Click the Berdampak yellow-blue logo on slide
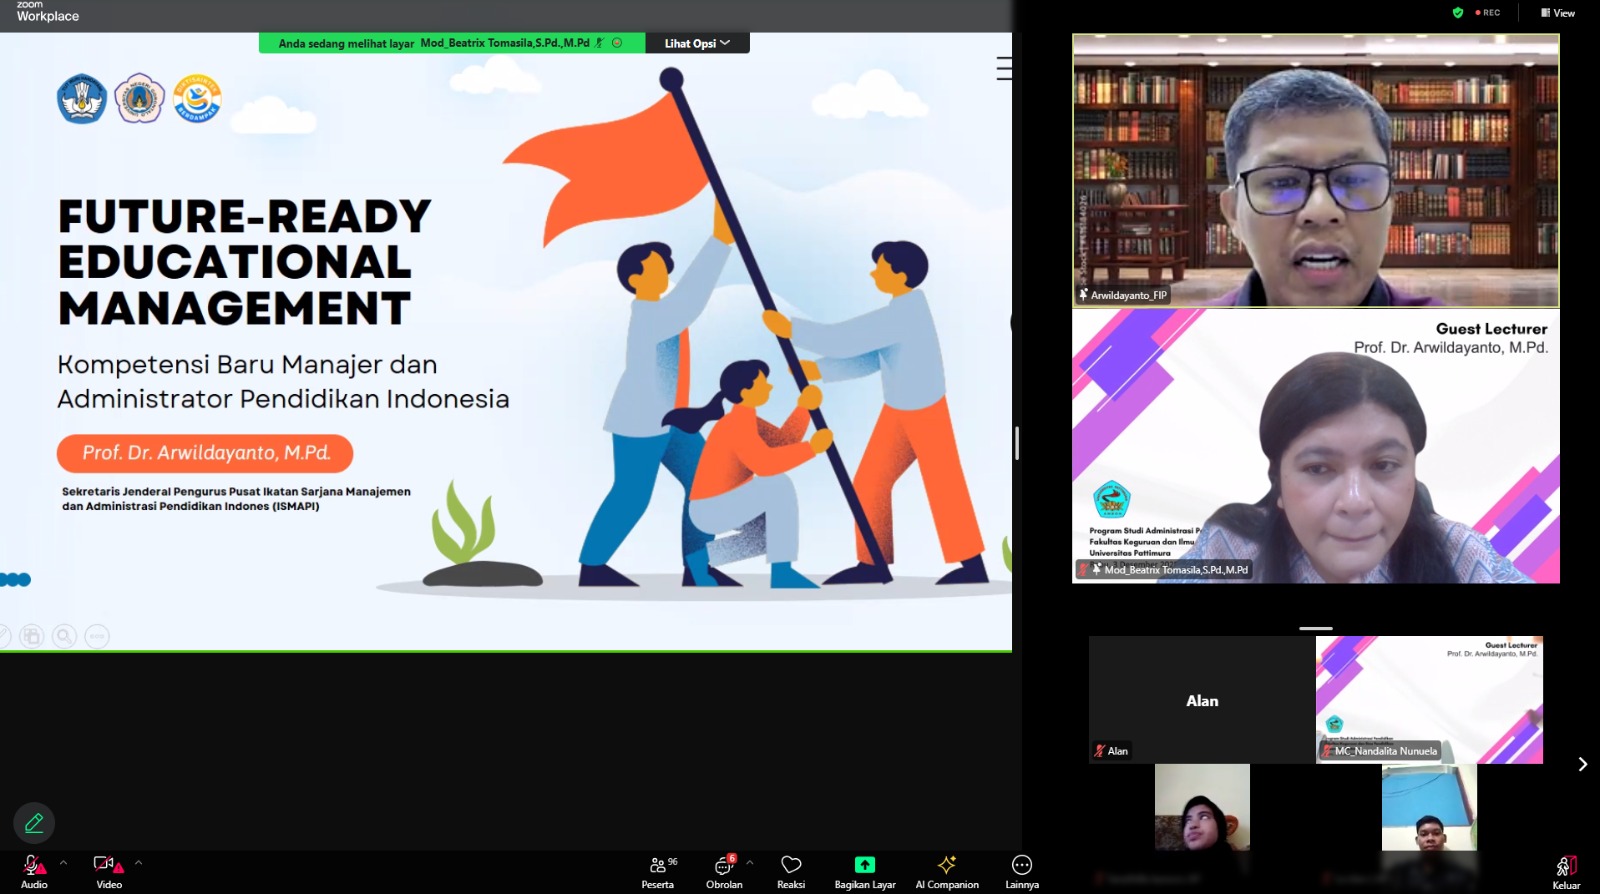Screen dimensions: 1600x894 click(x=197, y=99)
